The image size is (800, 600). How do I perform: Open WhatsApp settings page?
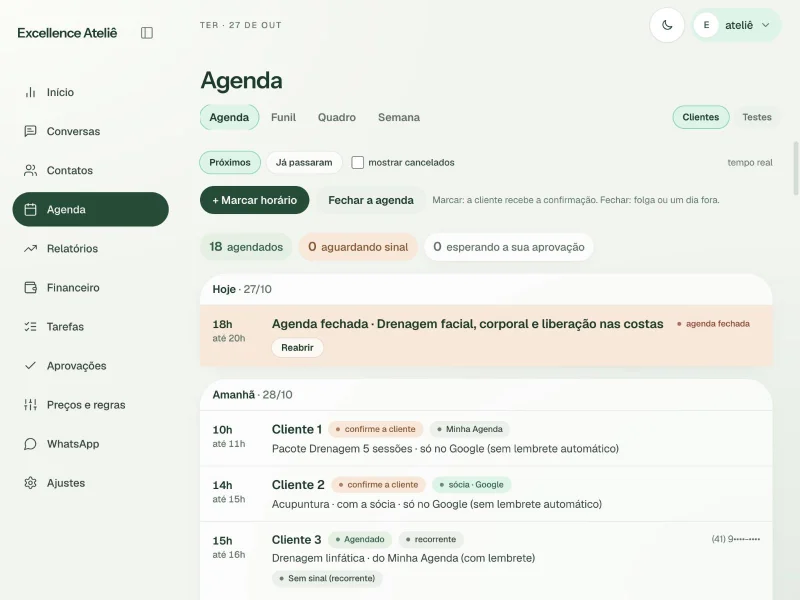90,444
